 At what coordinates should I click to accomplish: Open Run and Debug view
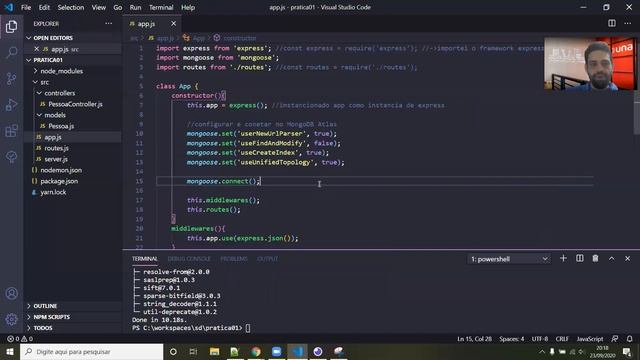[x=11, y=105]
